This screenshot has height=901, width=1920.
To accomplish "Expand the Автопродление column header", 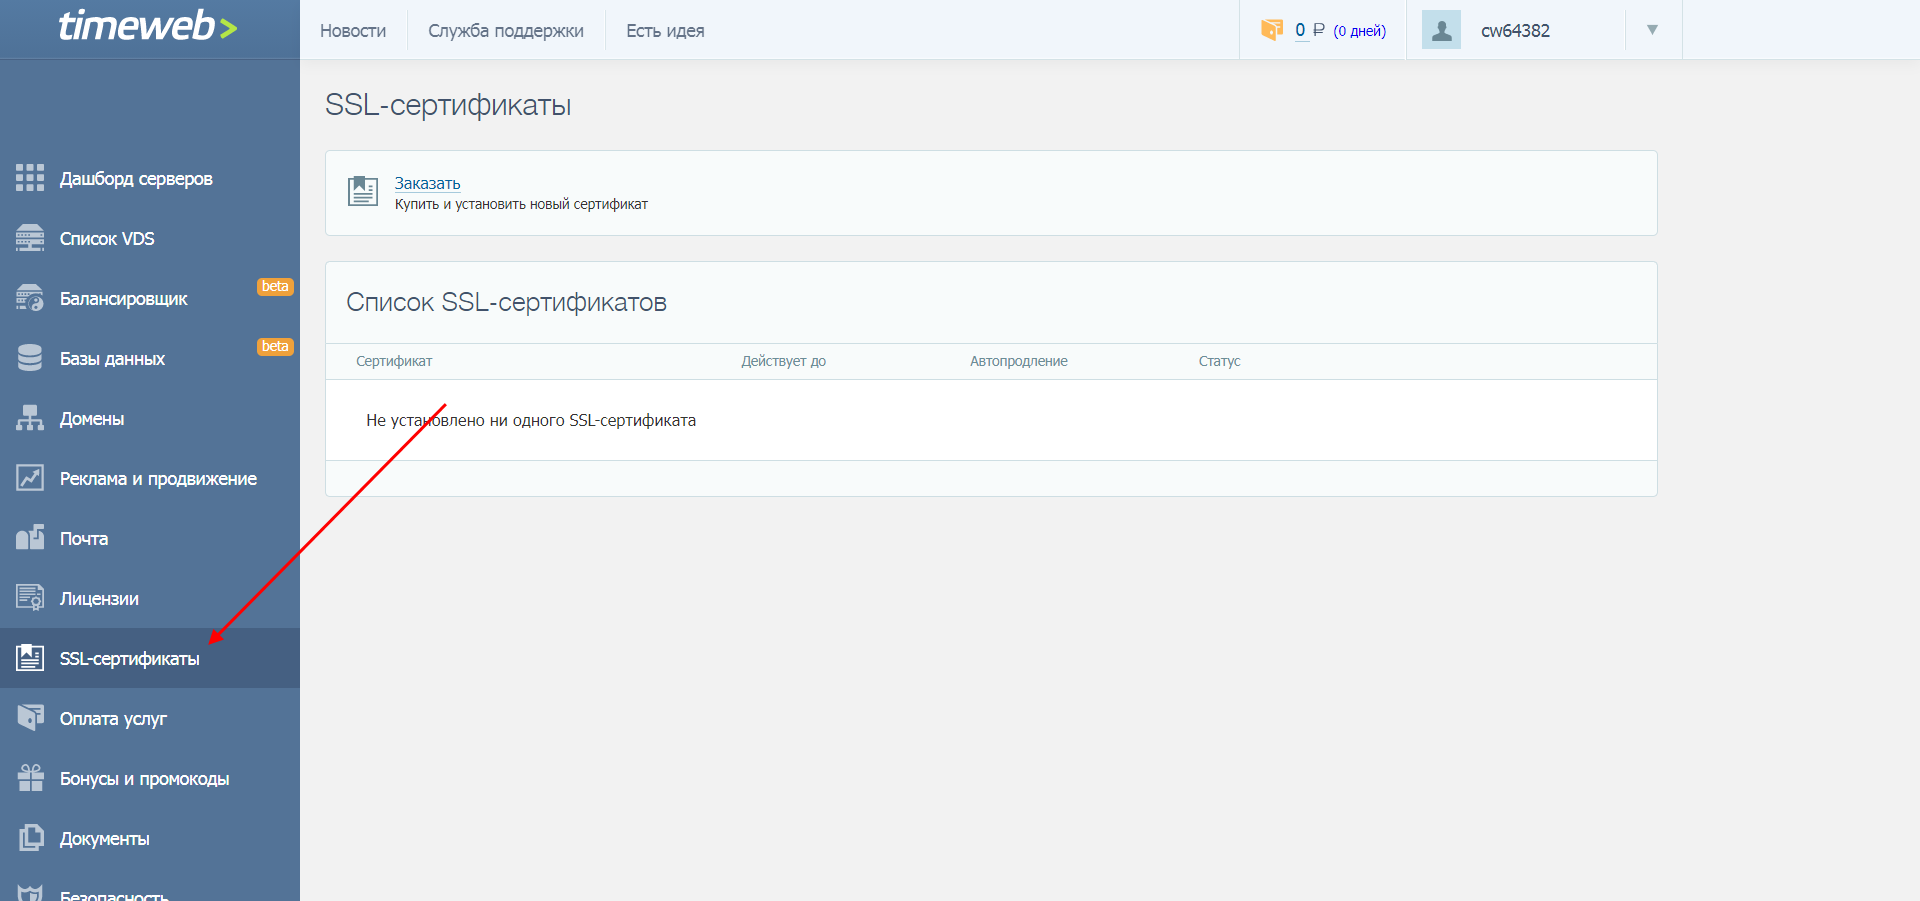I will [x=1018, y=361].
